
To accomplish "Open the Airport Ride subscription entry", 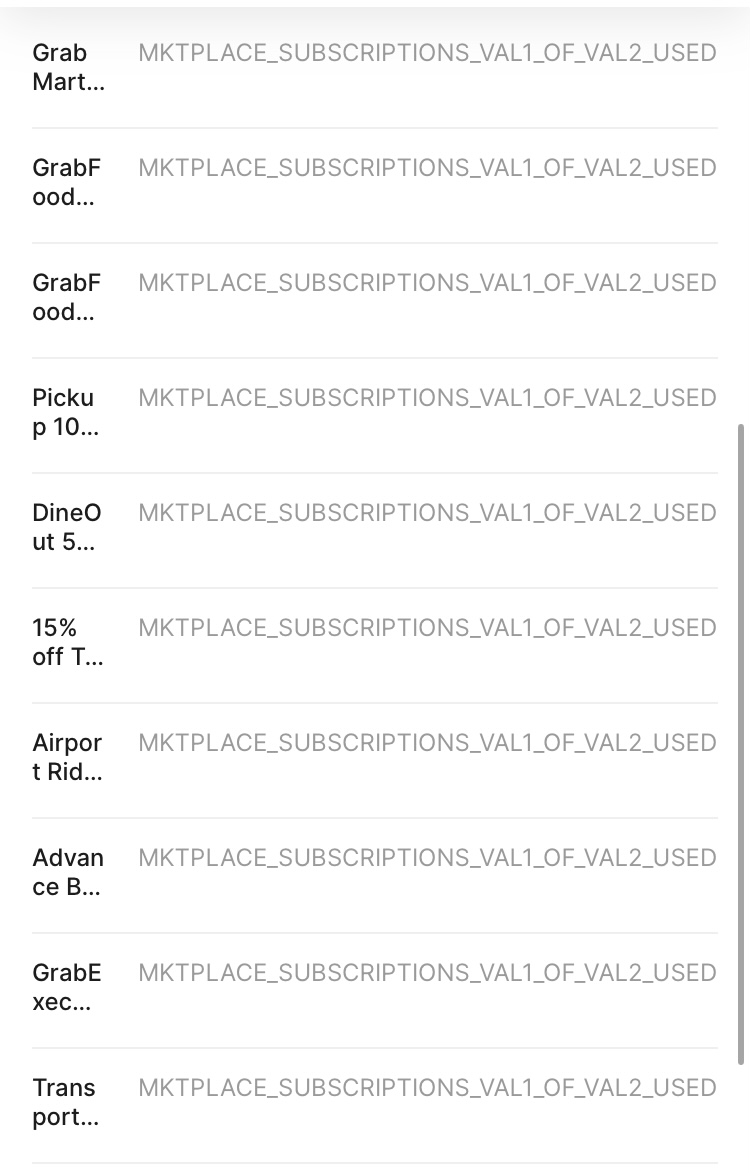I will point(67,758).
